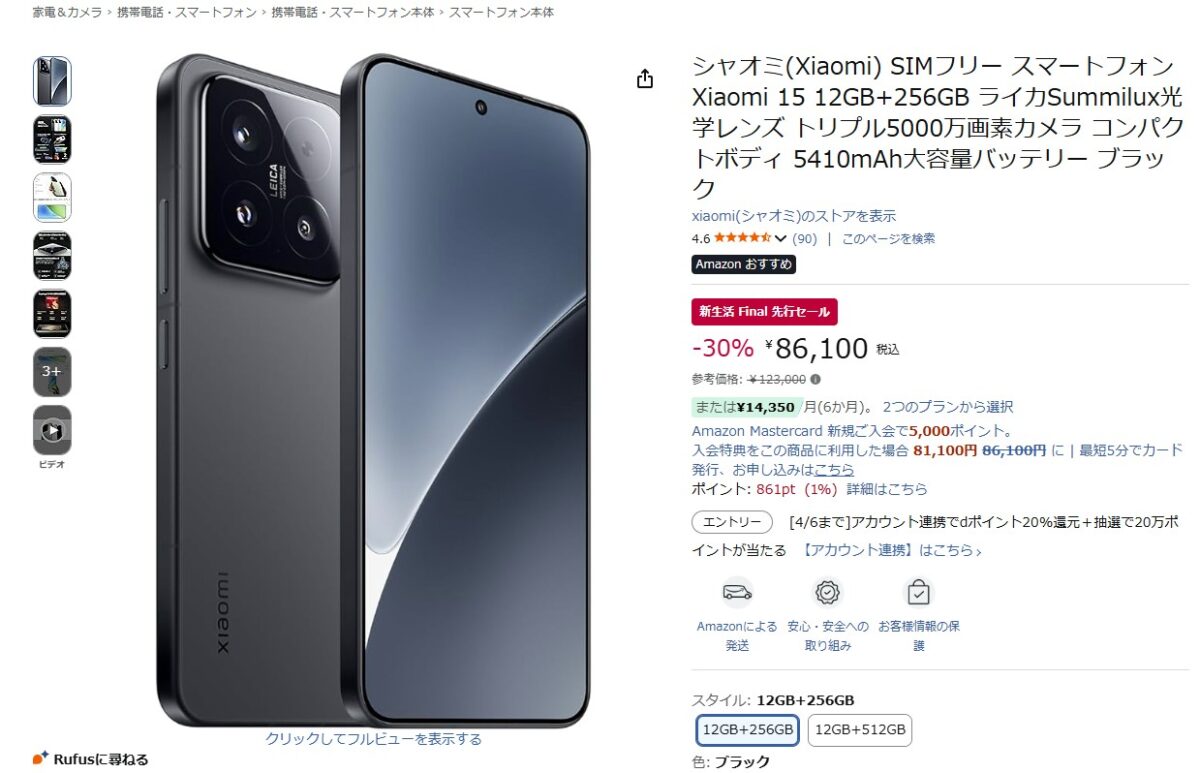Click the Rufus orange spark icon
This screenshot has width=1200, height=773.
[40, 758]
